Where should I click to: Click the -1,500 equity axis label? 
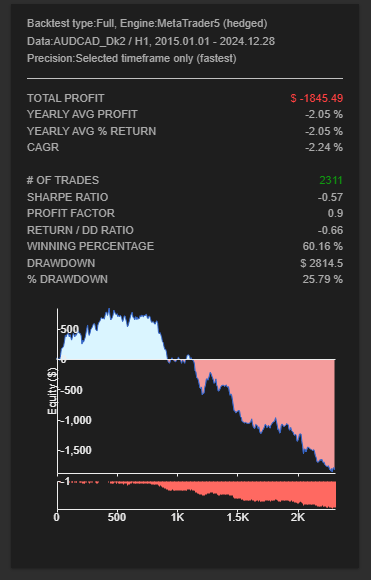click(76, 450)
